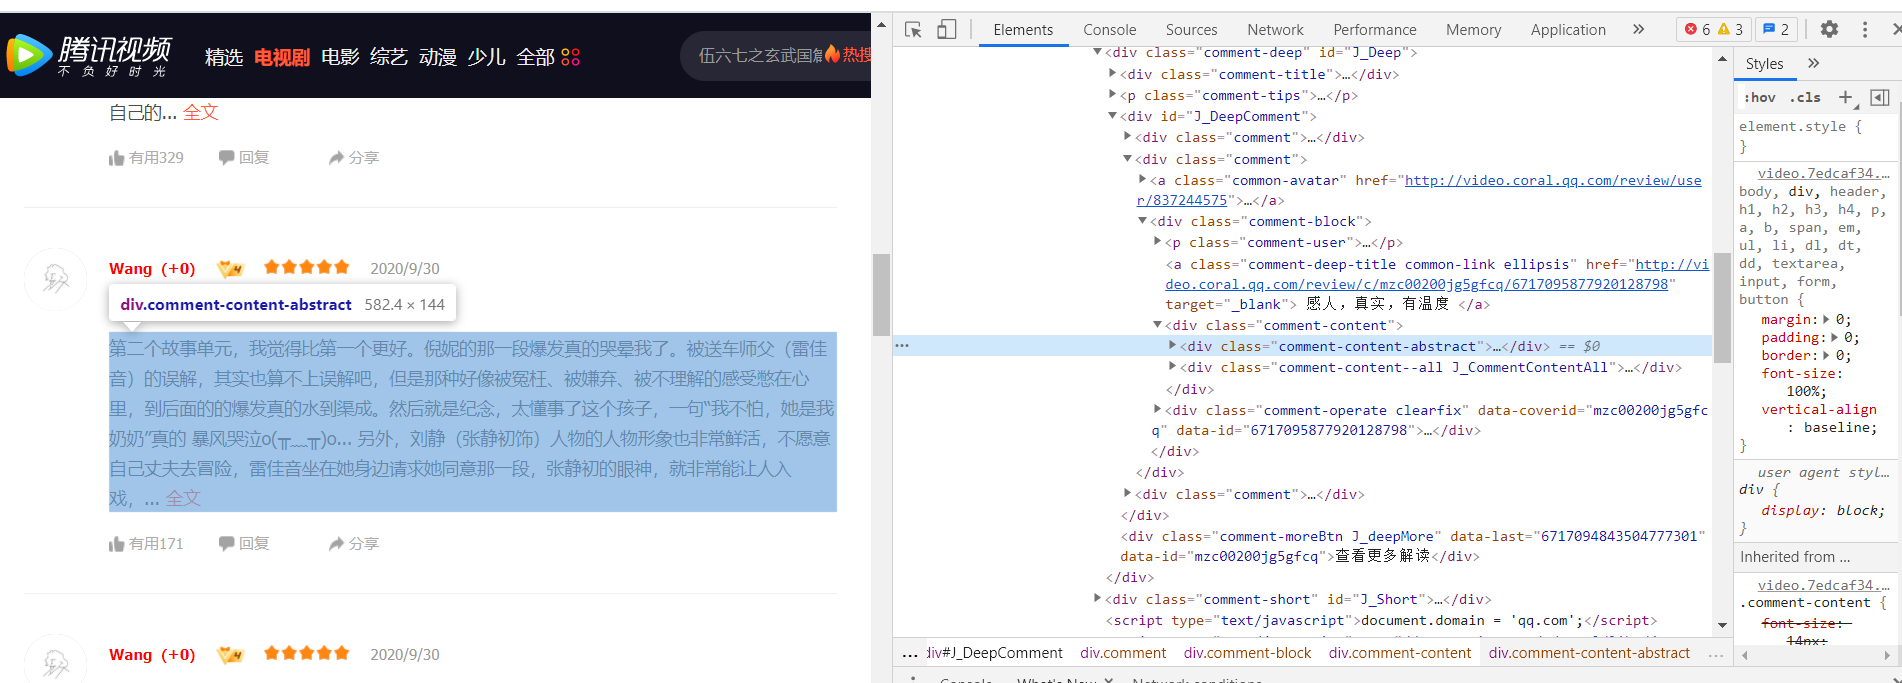Click the yellow warnings count badge
This screenshot has width=1902, height=683.
pyautogui.click(x=1730, y=30)
